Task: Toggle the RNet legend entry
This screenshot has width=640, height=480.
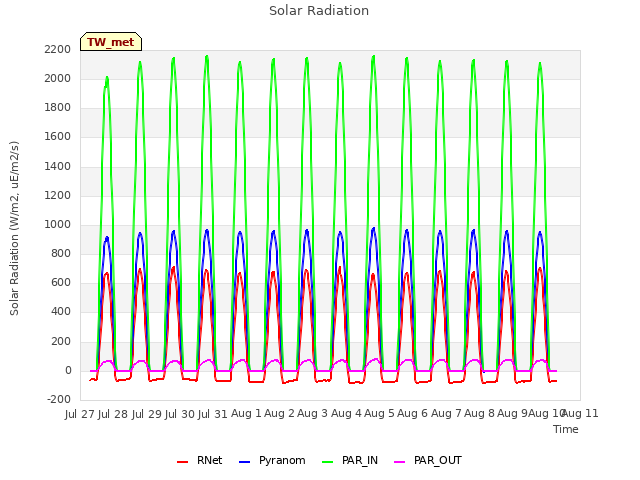Action: (200, 460)
